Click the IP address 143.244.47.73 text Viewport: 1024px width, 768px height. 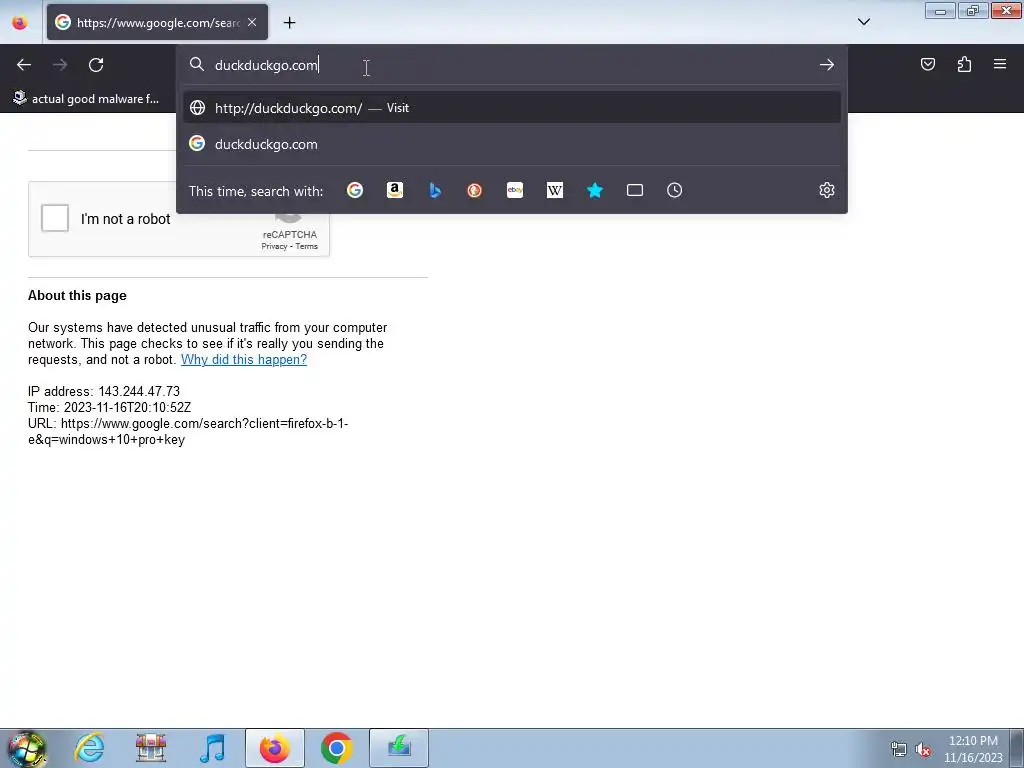104,391
